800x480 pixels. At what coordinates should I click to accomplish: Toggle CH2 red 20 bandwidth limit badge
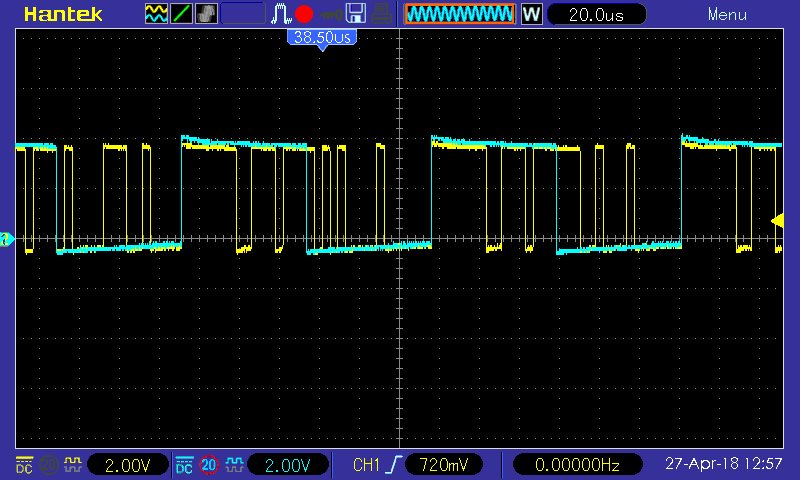[x=208, y=465]
